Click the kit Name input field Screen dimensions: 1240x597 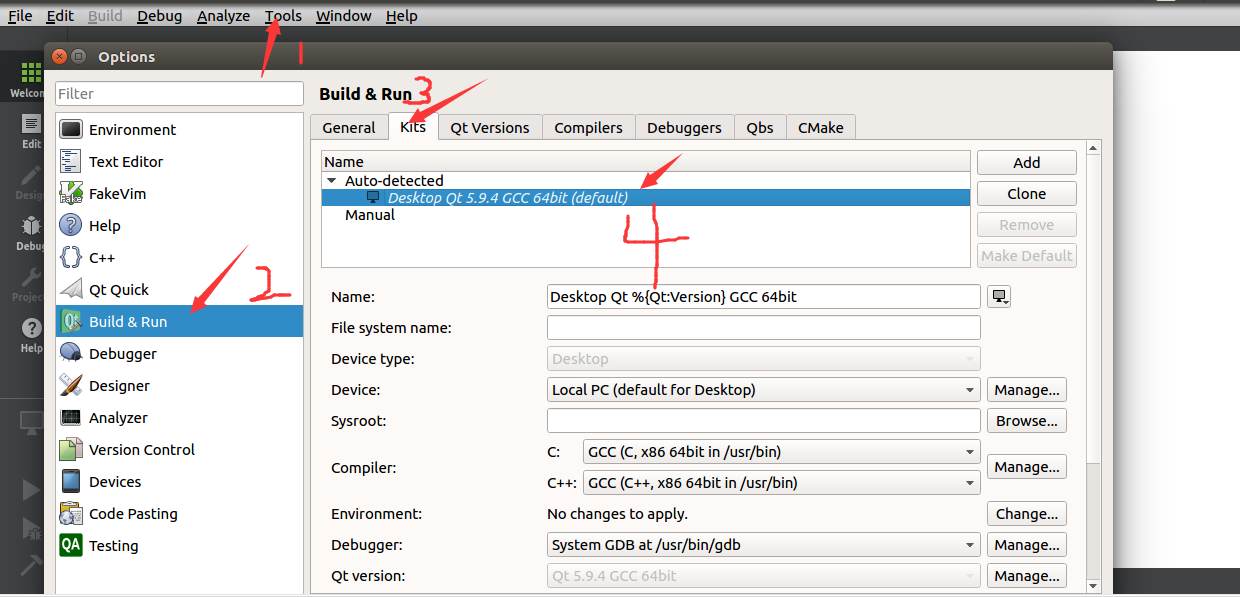[x=764, y=297]
